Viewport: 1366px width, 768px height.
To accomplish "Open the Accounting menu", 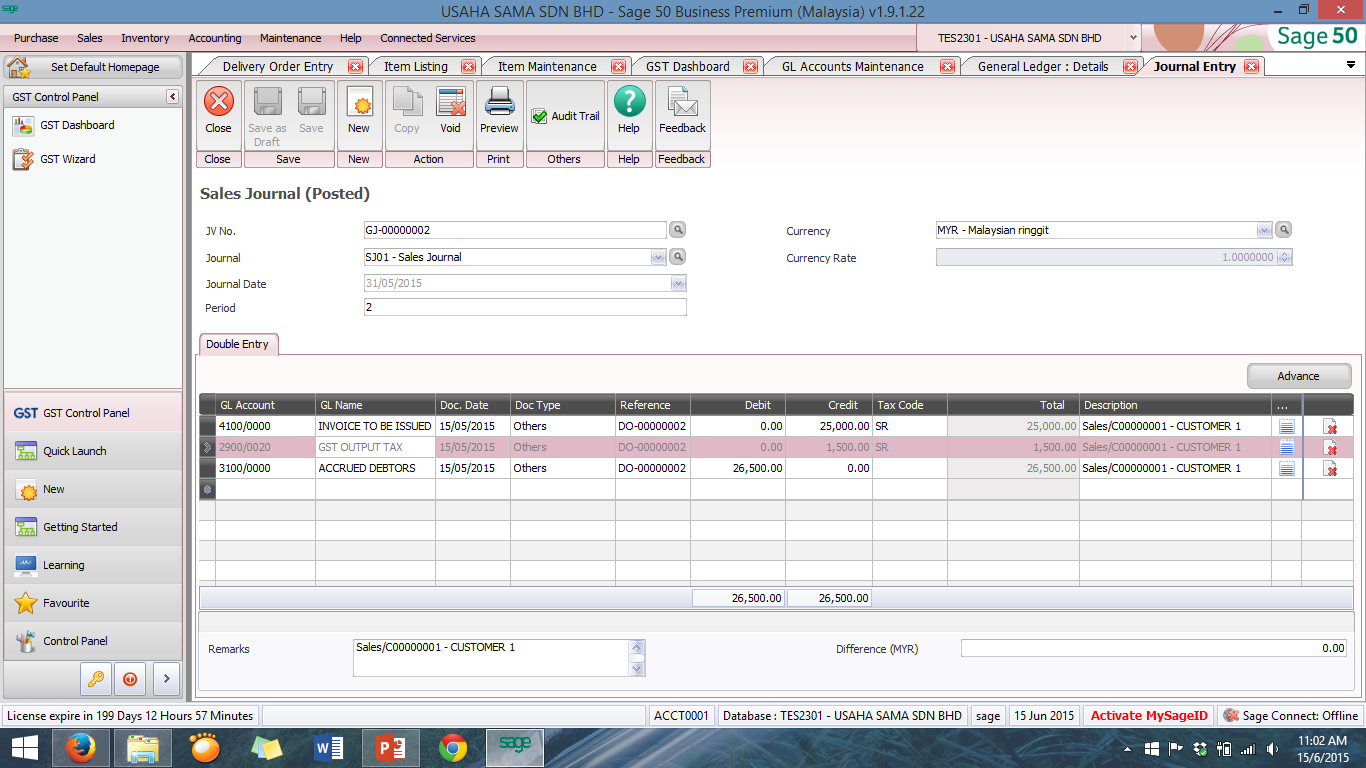I will click(x=215, y=38).
